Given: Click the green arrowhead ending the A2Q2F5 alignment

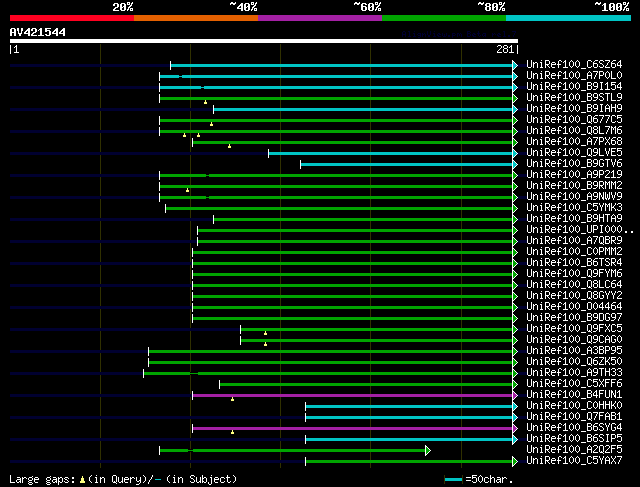Looking at the screenshot, I should pyautogui.click(x=428, y=450).
